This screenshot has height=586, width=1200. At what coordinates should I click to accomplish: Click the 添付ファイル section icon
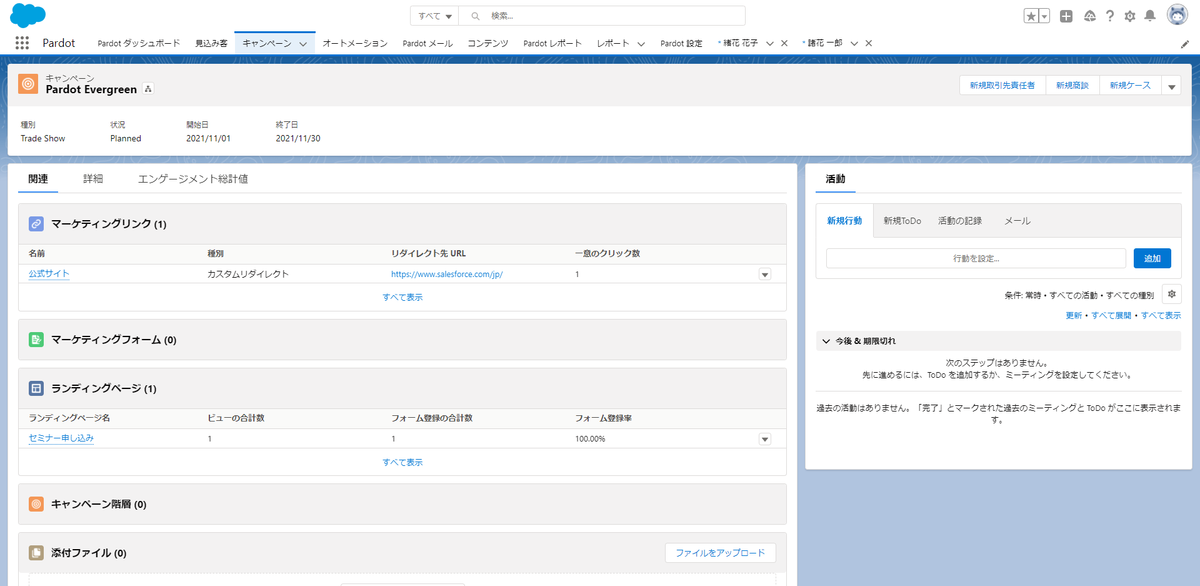[36, 553]
